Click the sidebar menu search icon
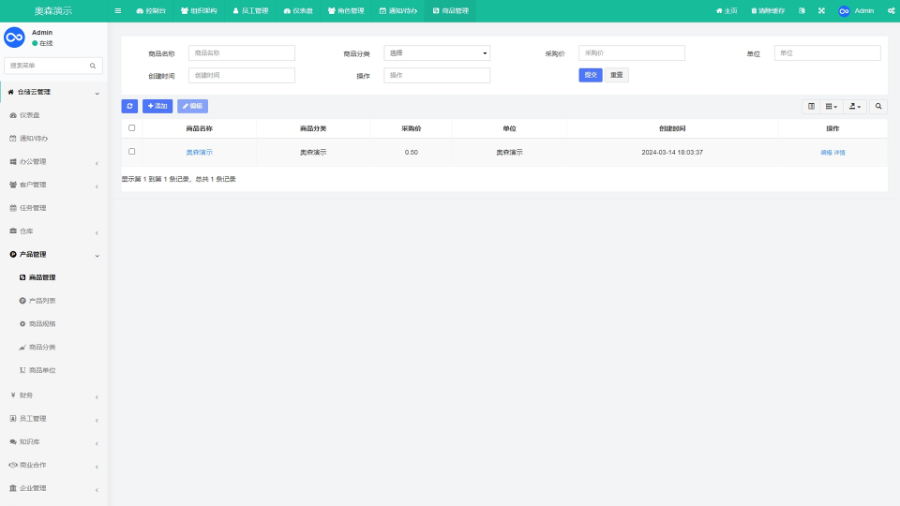The height and width of the screenshot is (506, 900). (x=93, y=66)
